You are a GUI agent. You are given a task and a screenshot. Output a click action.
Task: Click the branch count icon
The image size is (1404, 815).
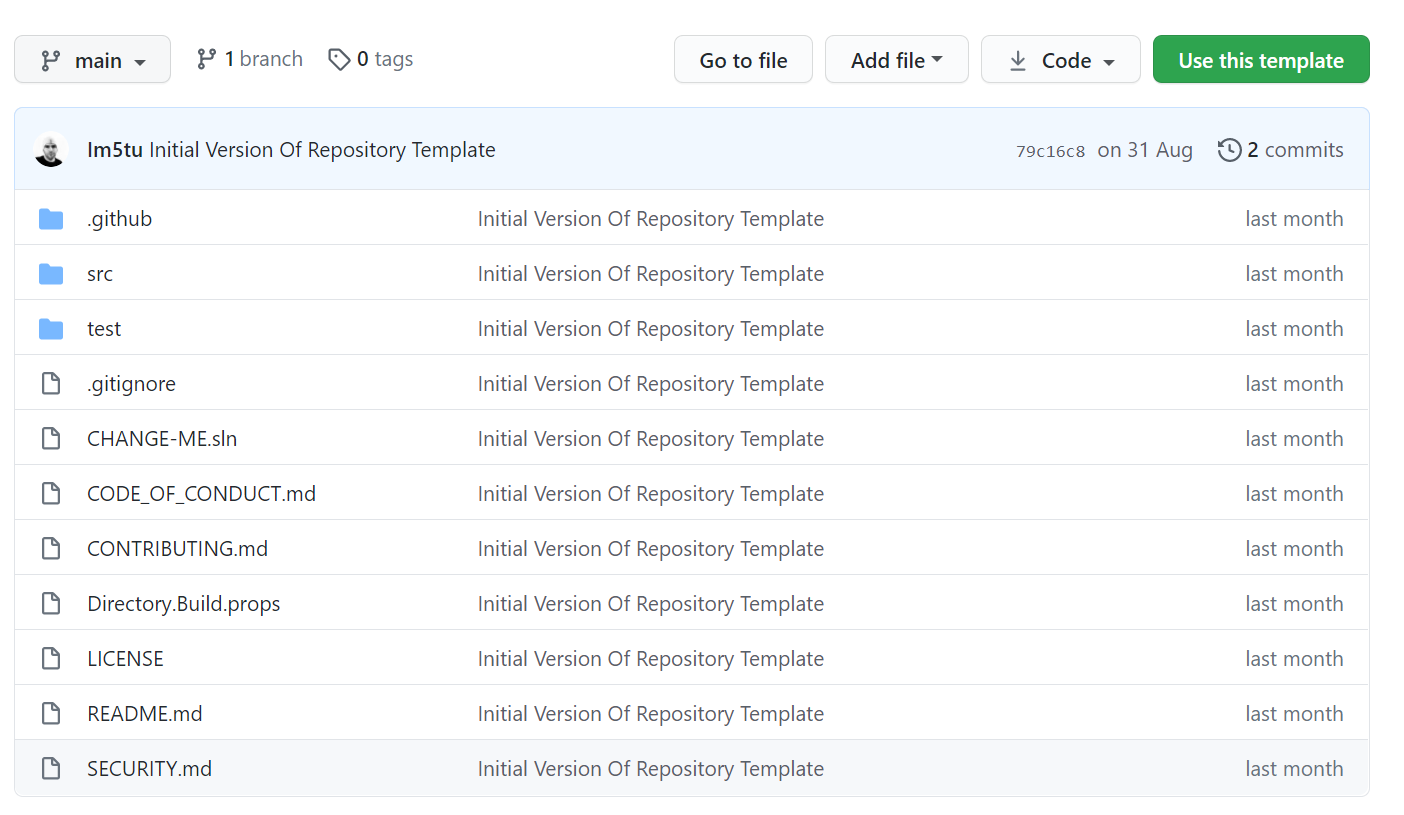206,60
